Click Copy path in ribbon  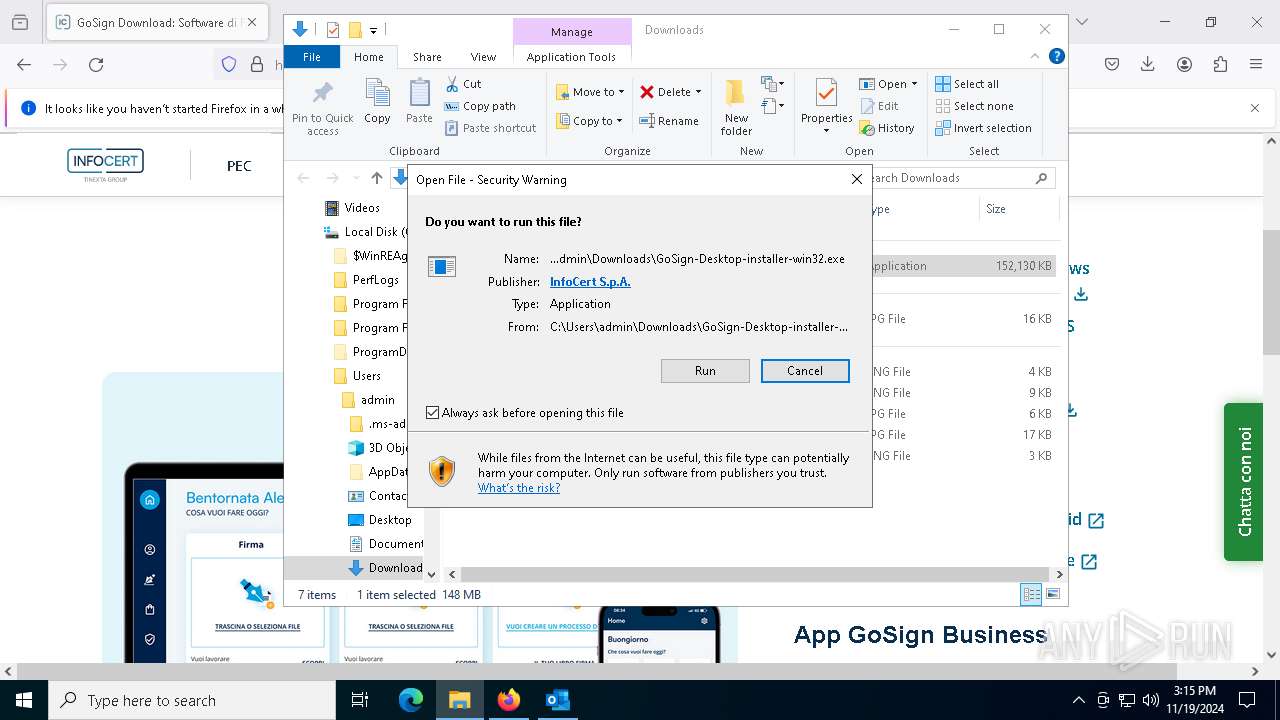[x=480, y=106]
